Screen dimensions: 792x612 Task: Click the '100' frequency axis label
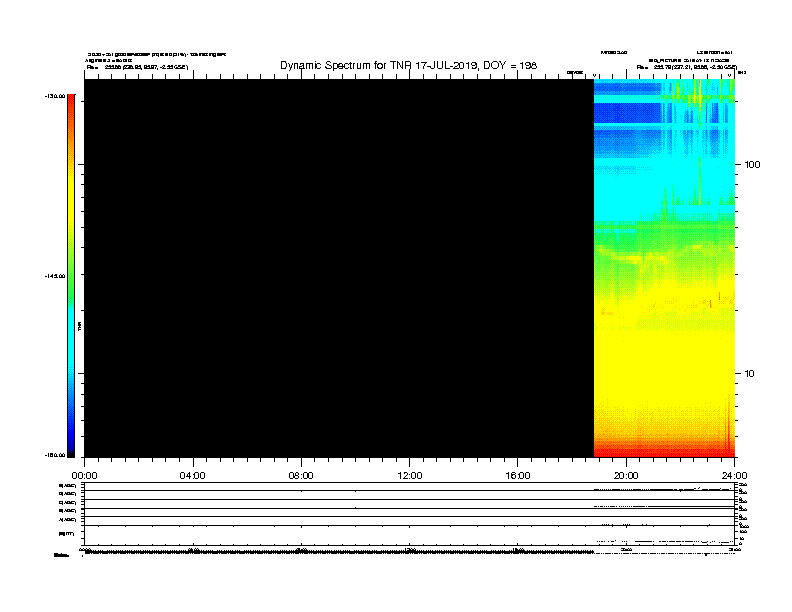click(752, 165)
